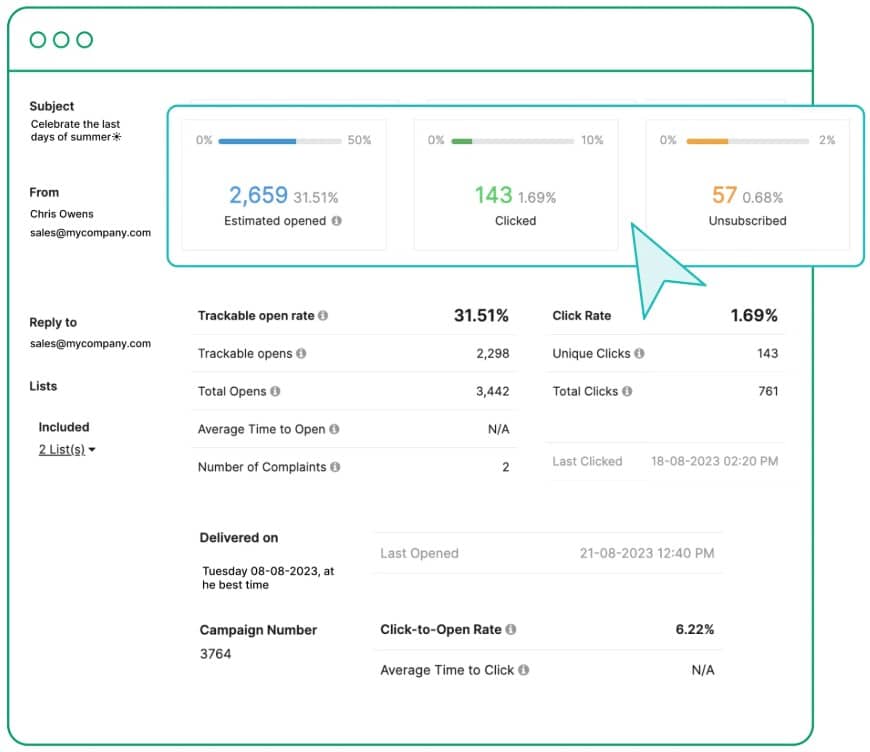Image resolution: width=870 pixels, height=752 pixels.
Task: Select the Total Opens value 3,442
Action: coord(493,391)
